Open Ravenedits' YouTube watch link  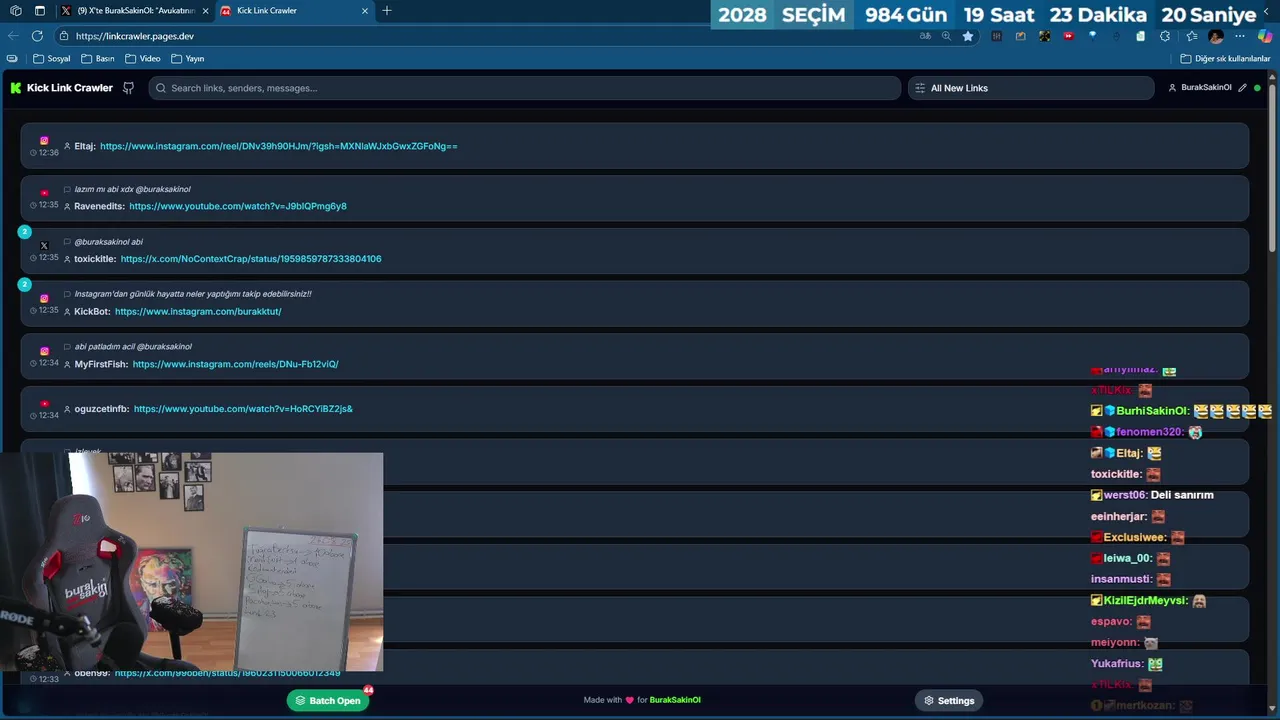238,206
